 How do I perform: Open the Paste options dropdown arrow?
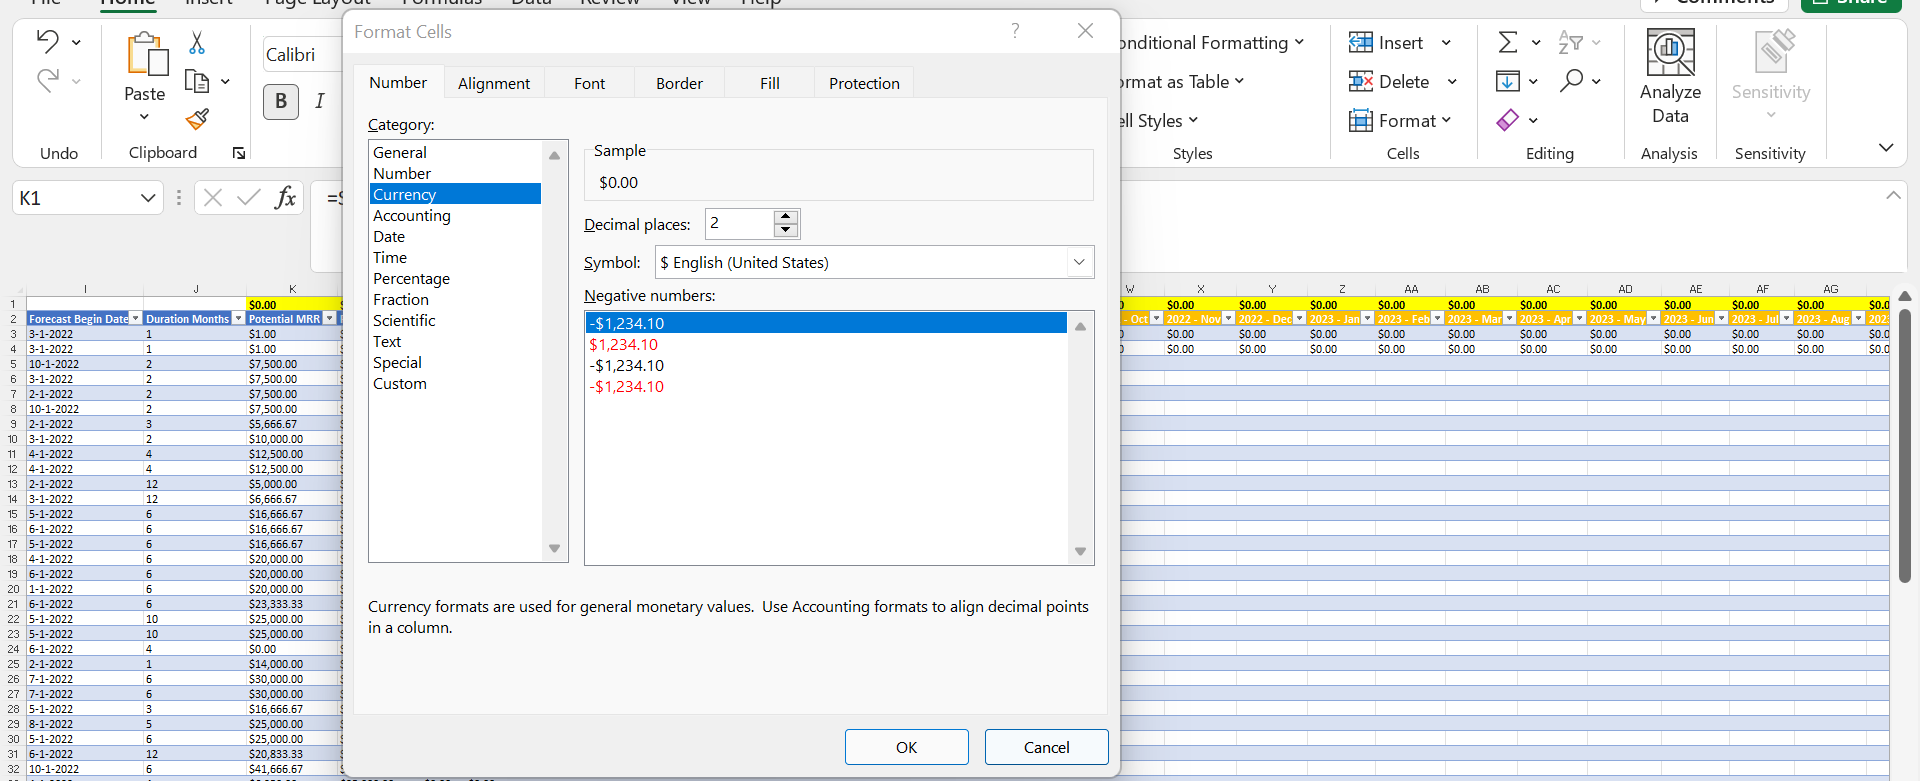coord(144,117)
